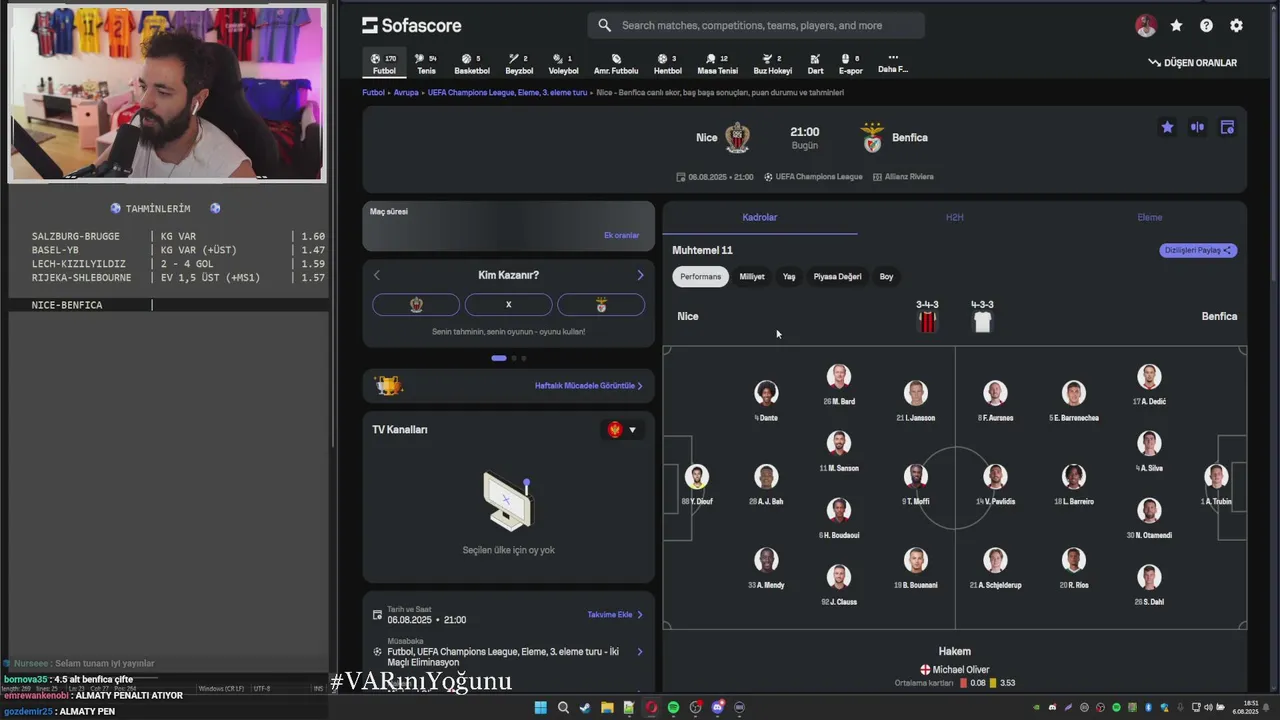Click the add-to-calendar icon in match header
1280x720 pixels.
click(1227, 127)
